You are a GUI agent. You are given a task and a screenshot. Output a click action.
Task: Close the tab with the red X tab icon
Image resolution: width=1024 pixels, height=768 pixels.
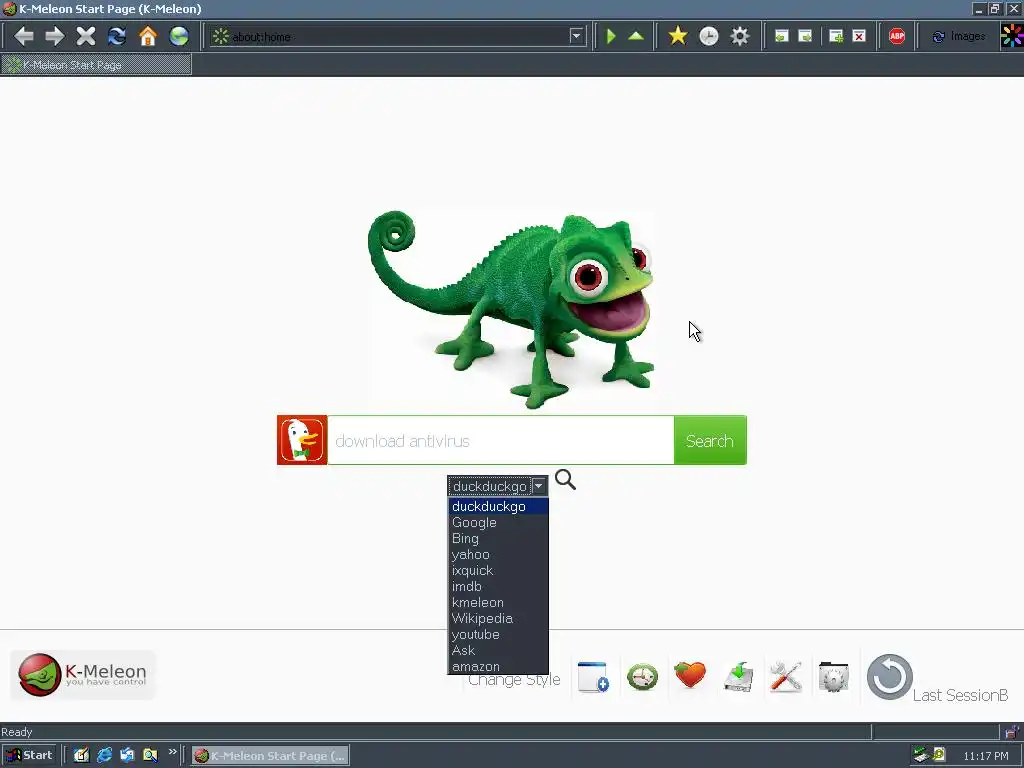click(859, 36)
